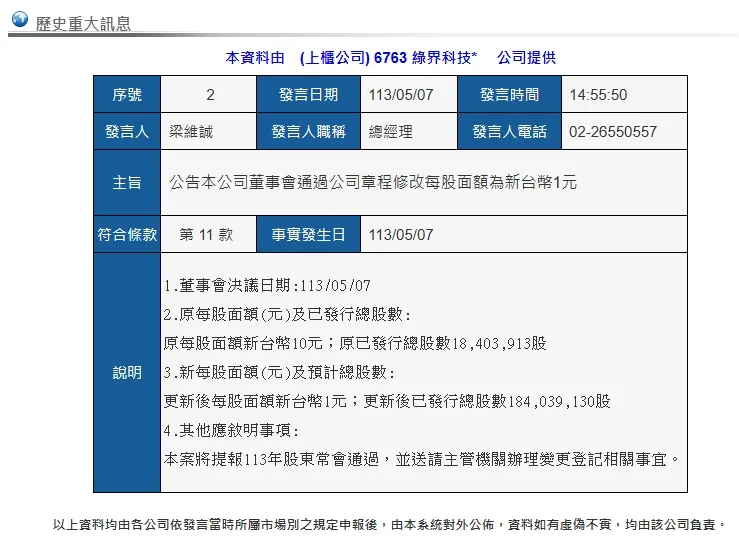Click the 發言人 header cell
This screenshot has width=739, height=547.
click(x=127, y=131)
